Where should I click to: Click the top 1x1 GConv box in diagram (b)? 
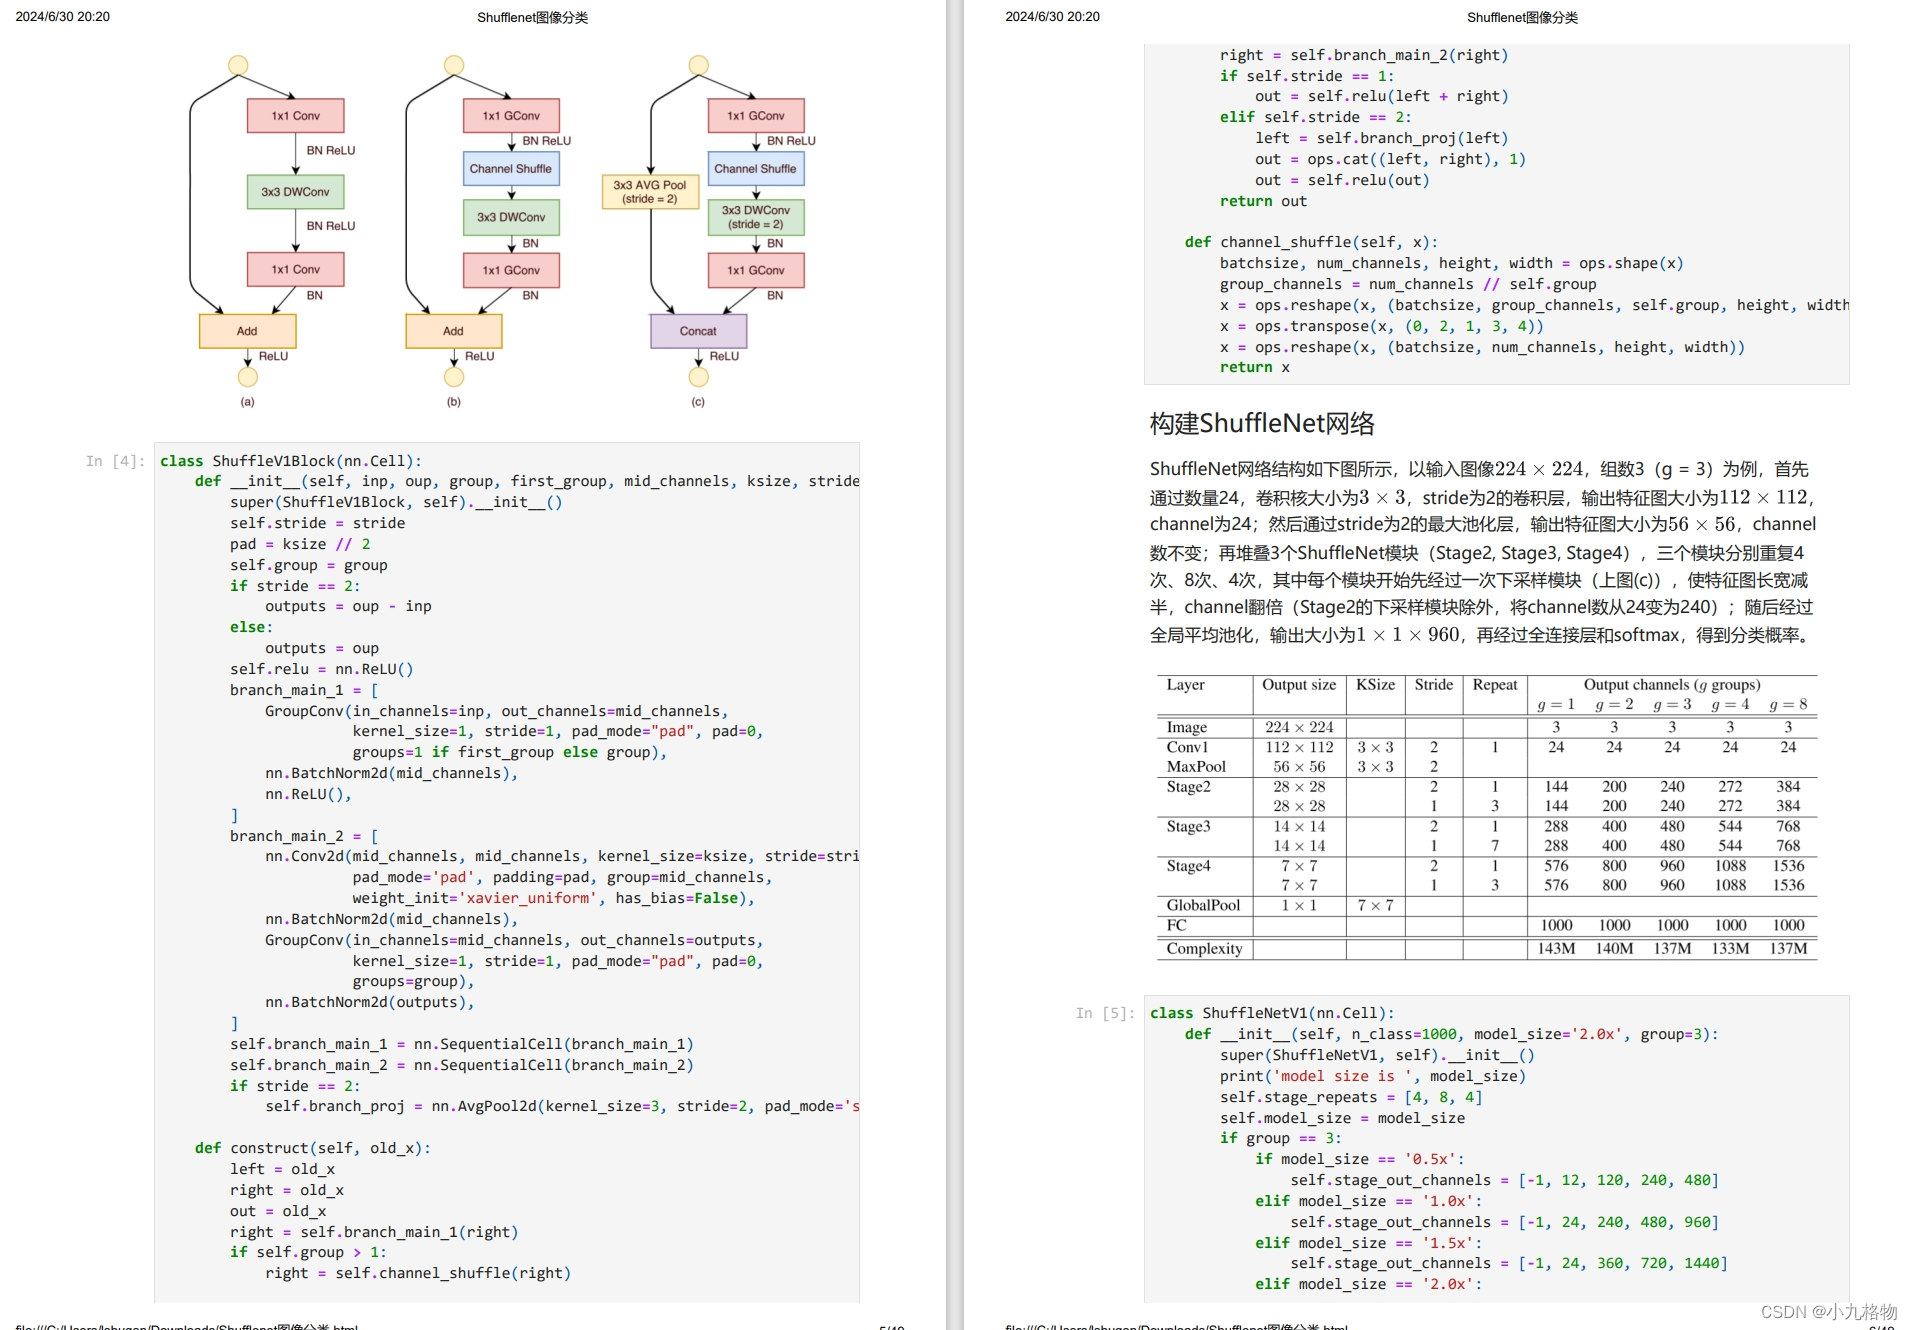click(511, 116)
